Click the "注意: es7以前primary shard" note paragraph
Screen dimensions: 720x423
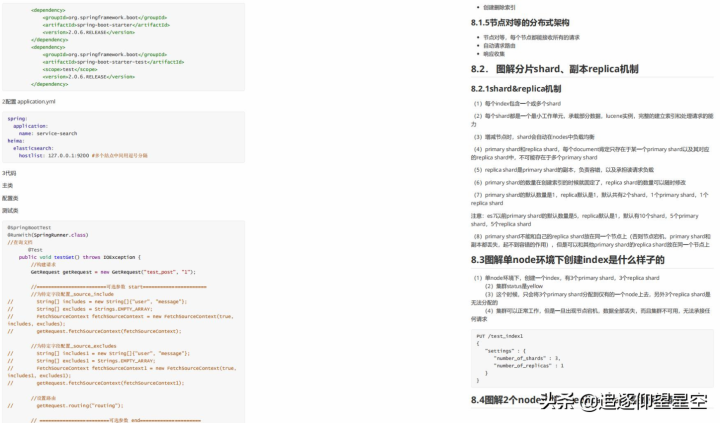(x=585, y=220)
